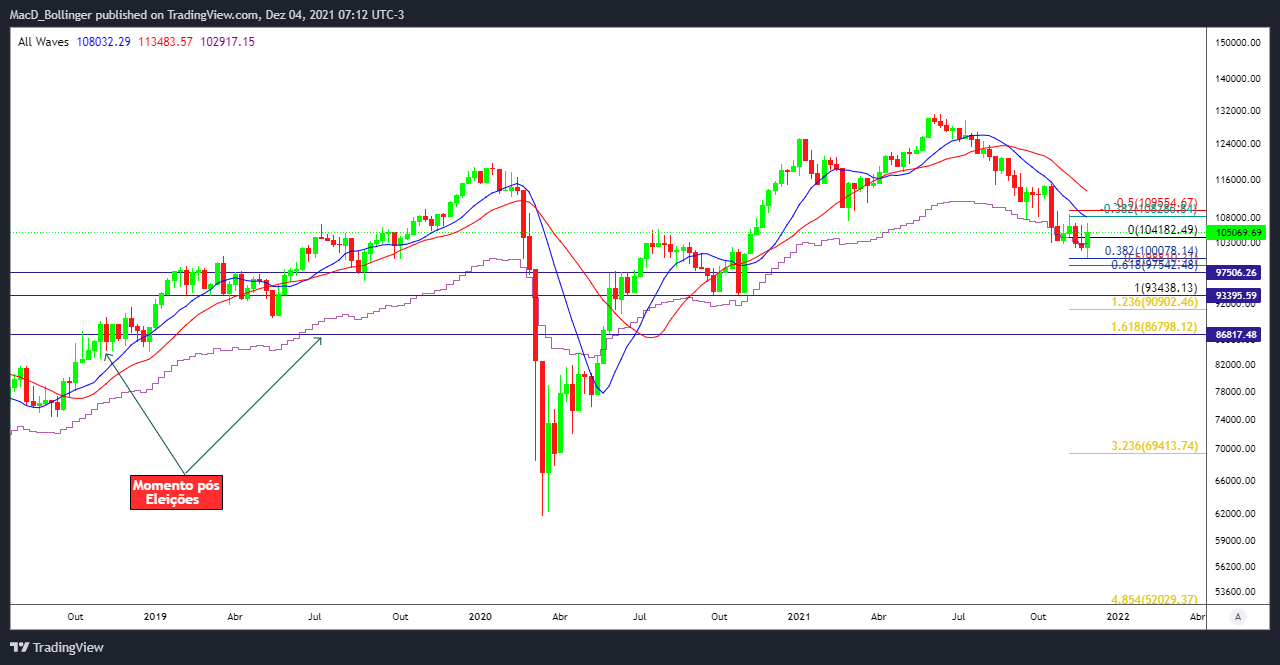The height and width of the screenshot is (665, 1280).
Task: Select the 86817.48 horizontal line price tag
Action: (1236, 335)
